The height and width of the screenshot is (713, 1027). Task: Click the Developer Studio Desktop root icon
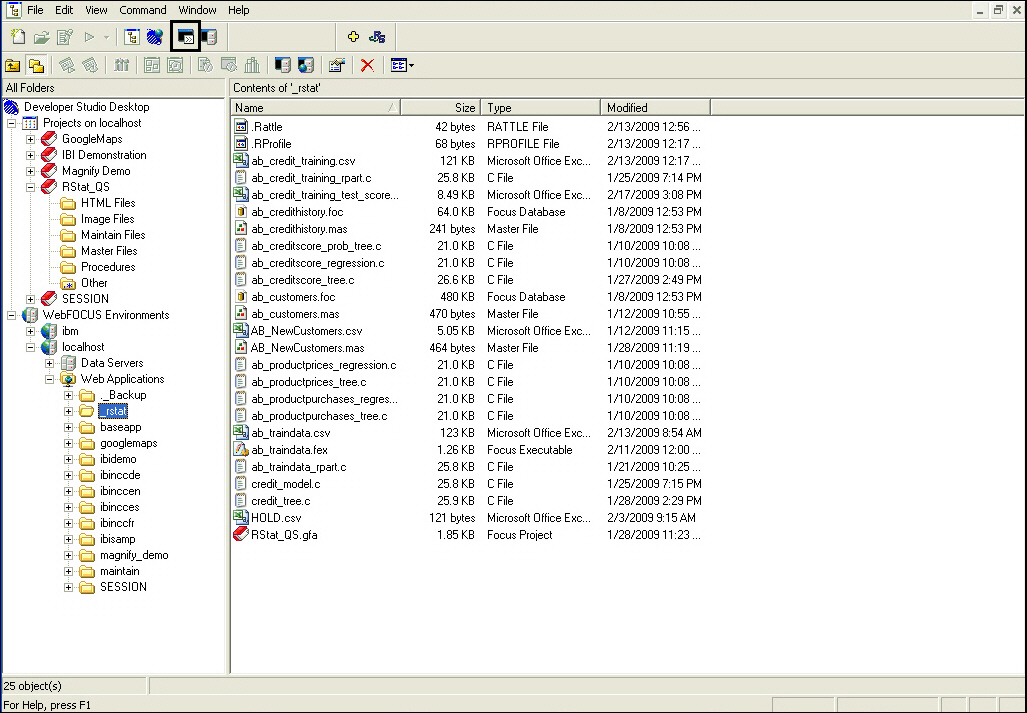pyautogui.click(x=12, y=107)
